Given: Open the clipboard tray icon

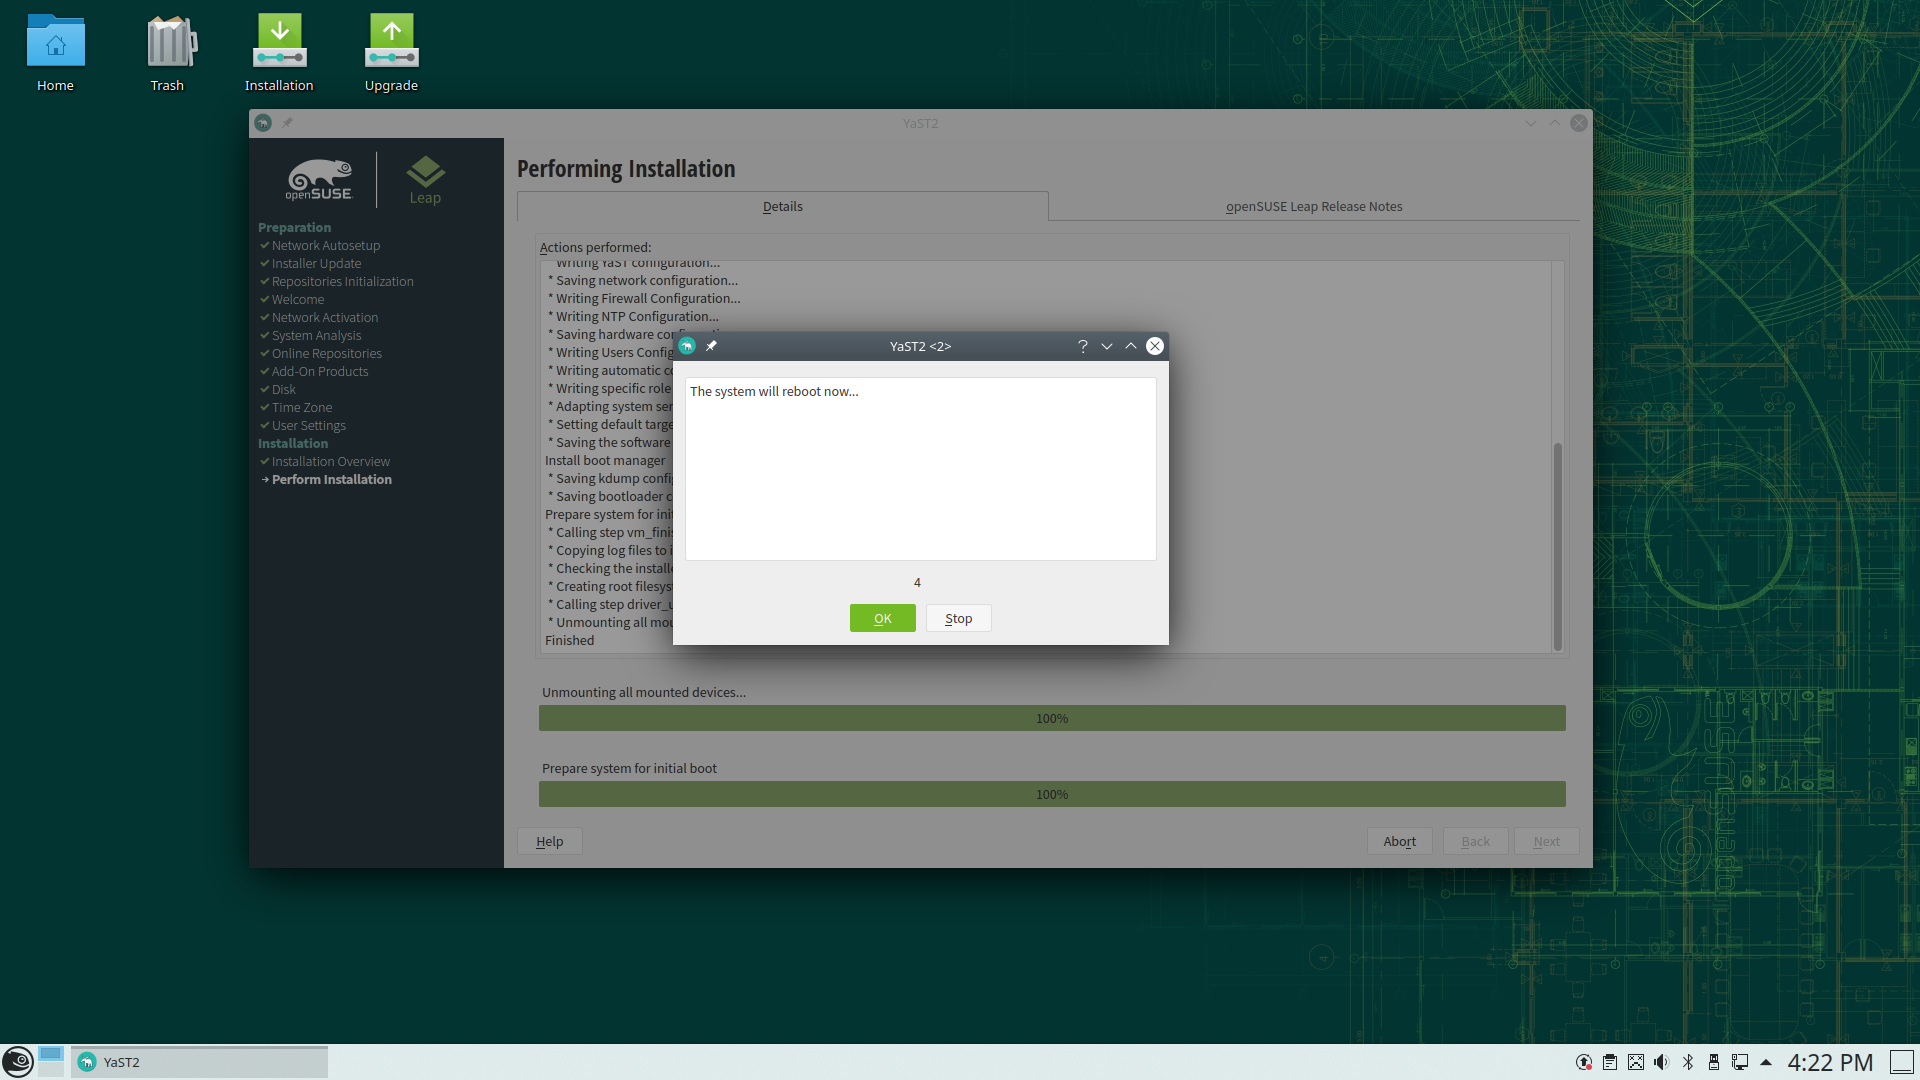Looking at the screenshot, I should coord(1609,1062).
